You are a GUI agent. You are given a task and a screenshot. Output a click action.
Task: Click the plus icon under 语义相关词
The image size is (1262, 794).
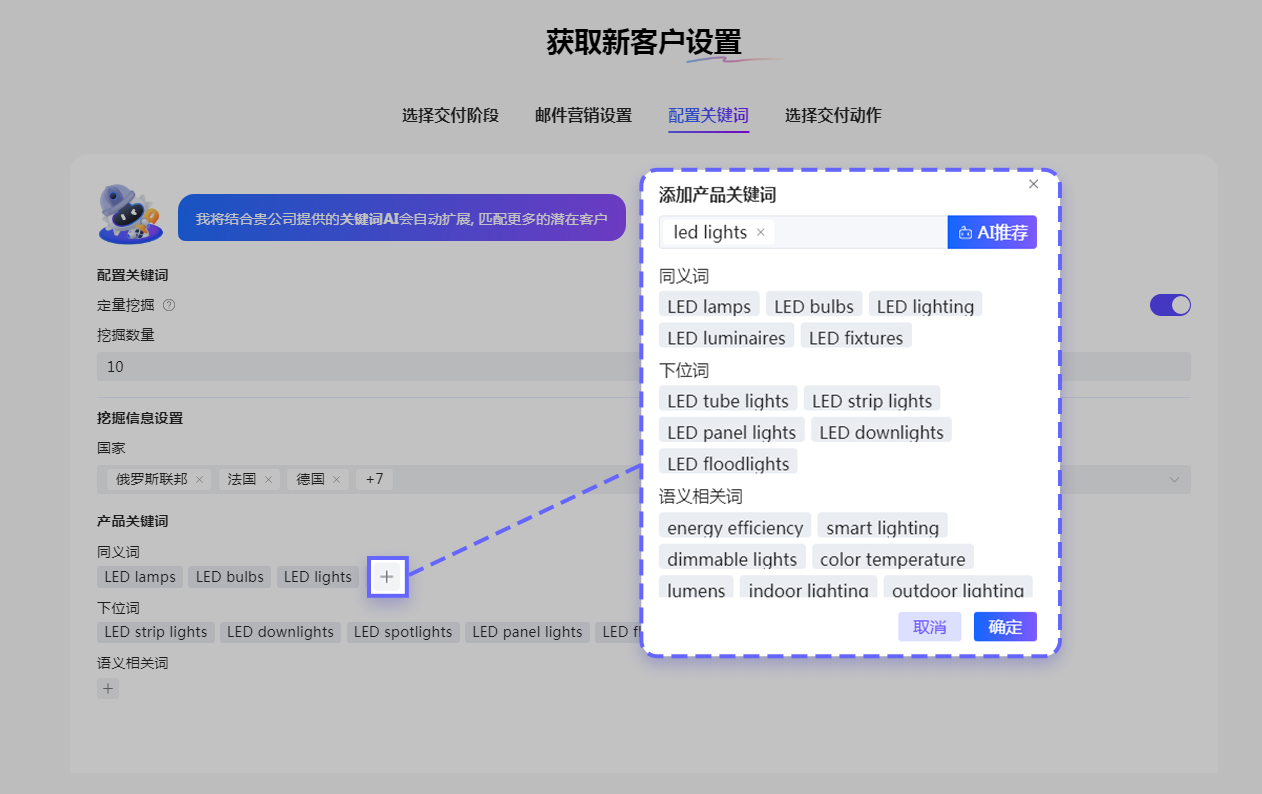pyautogui.click(x=108, y=688)
